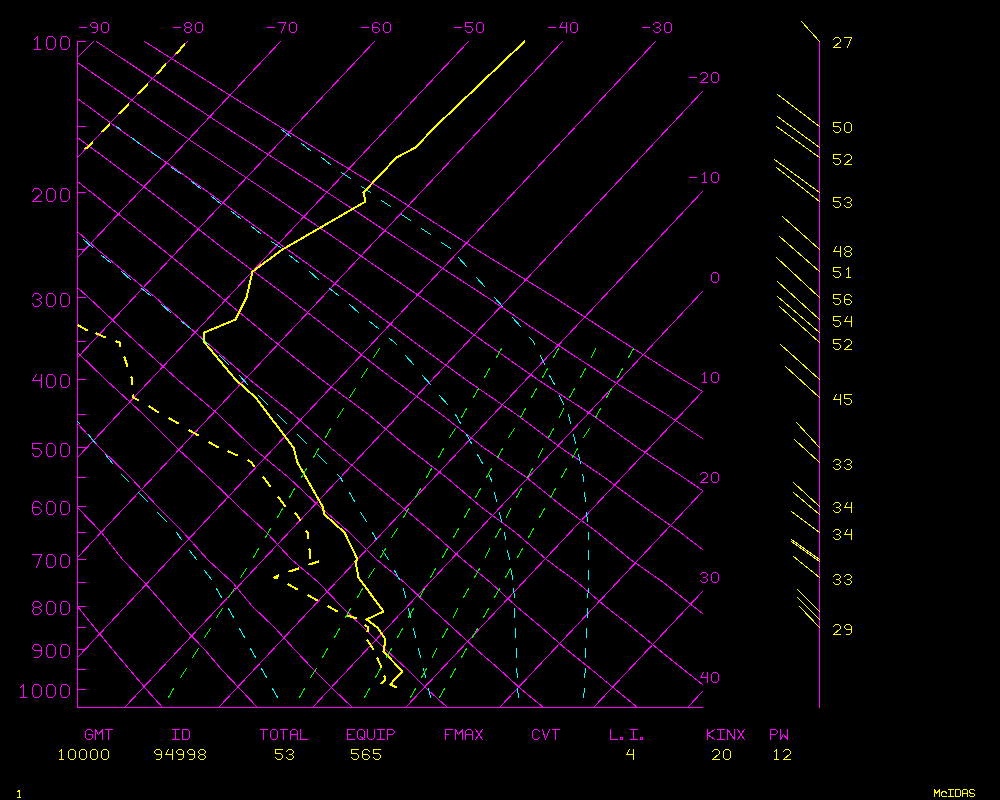Click the KINX header label
Screen dimensions: 1000x800
click(x=726, y=735)
